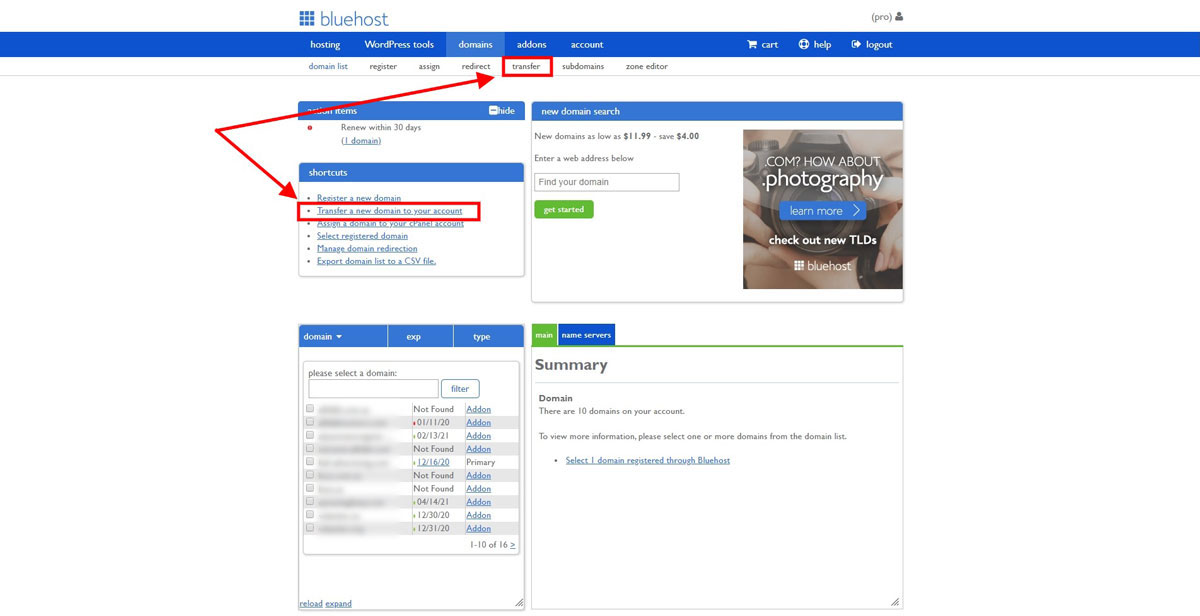Image resolution: width=1200 pixels, height=616 pixels.
Task: Go to the domain list submenu
Action: [328, 66]
